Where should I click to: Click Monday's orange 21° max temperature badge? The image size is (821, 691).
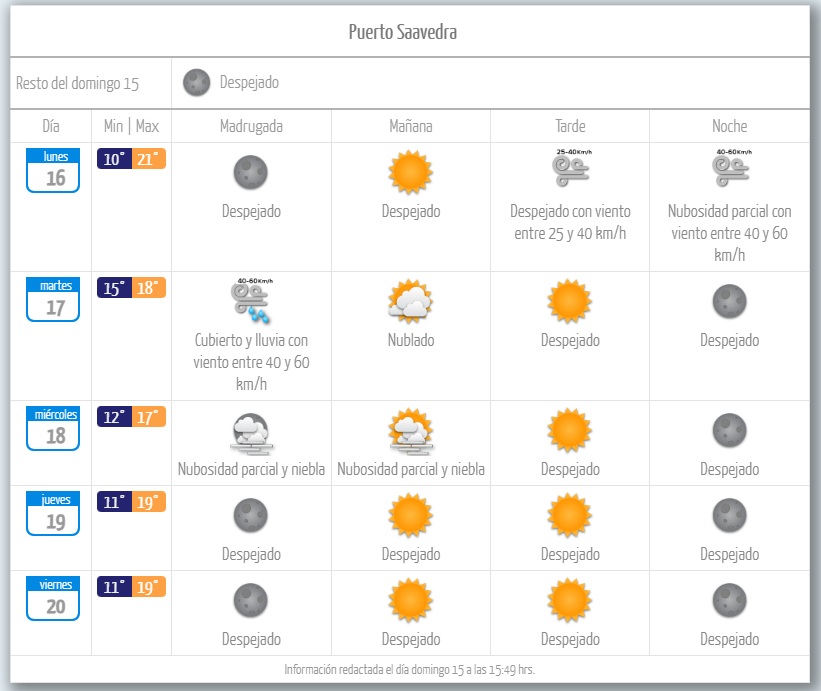(148, 159)
